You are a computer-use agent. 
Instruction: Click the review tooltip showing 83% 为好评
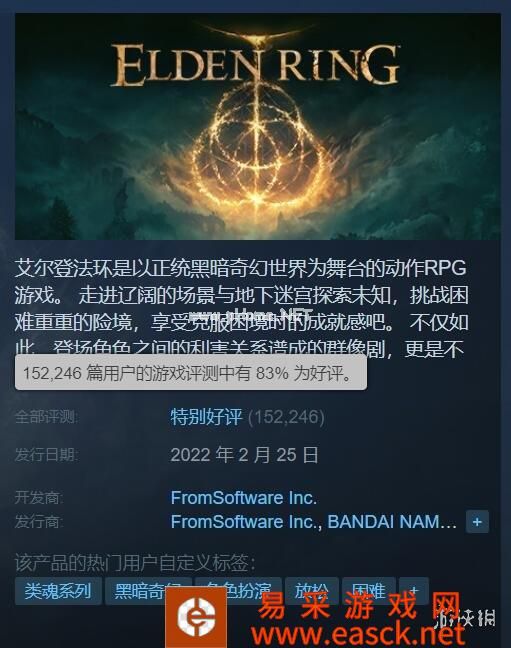(x=191, y=372)
